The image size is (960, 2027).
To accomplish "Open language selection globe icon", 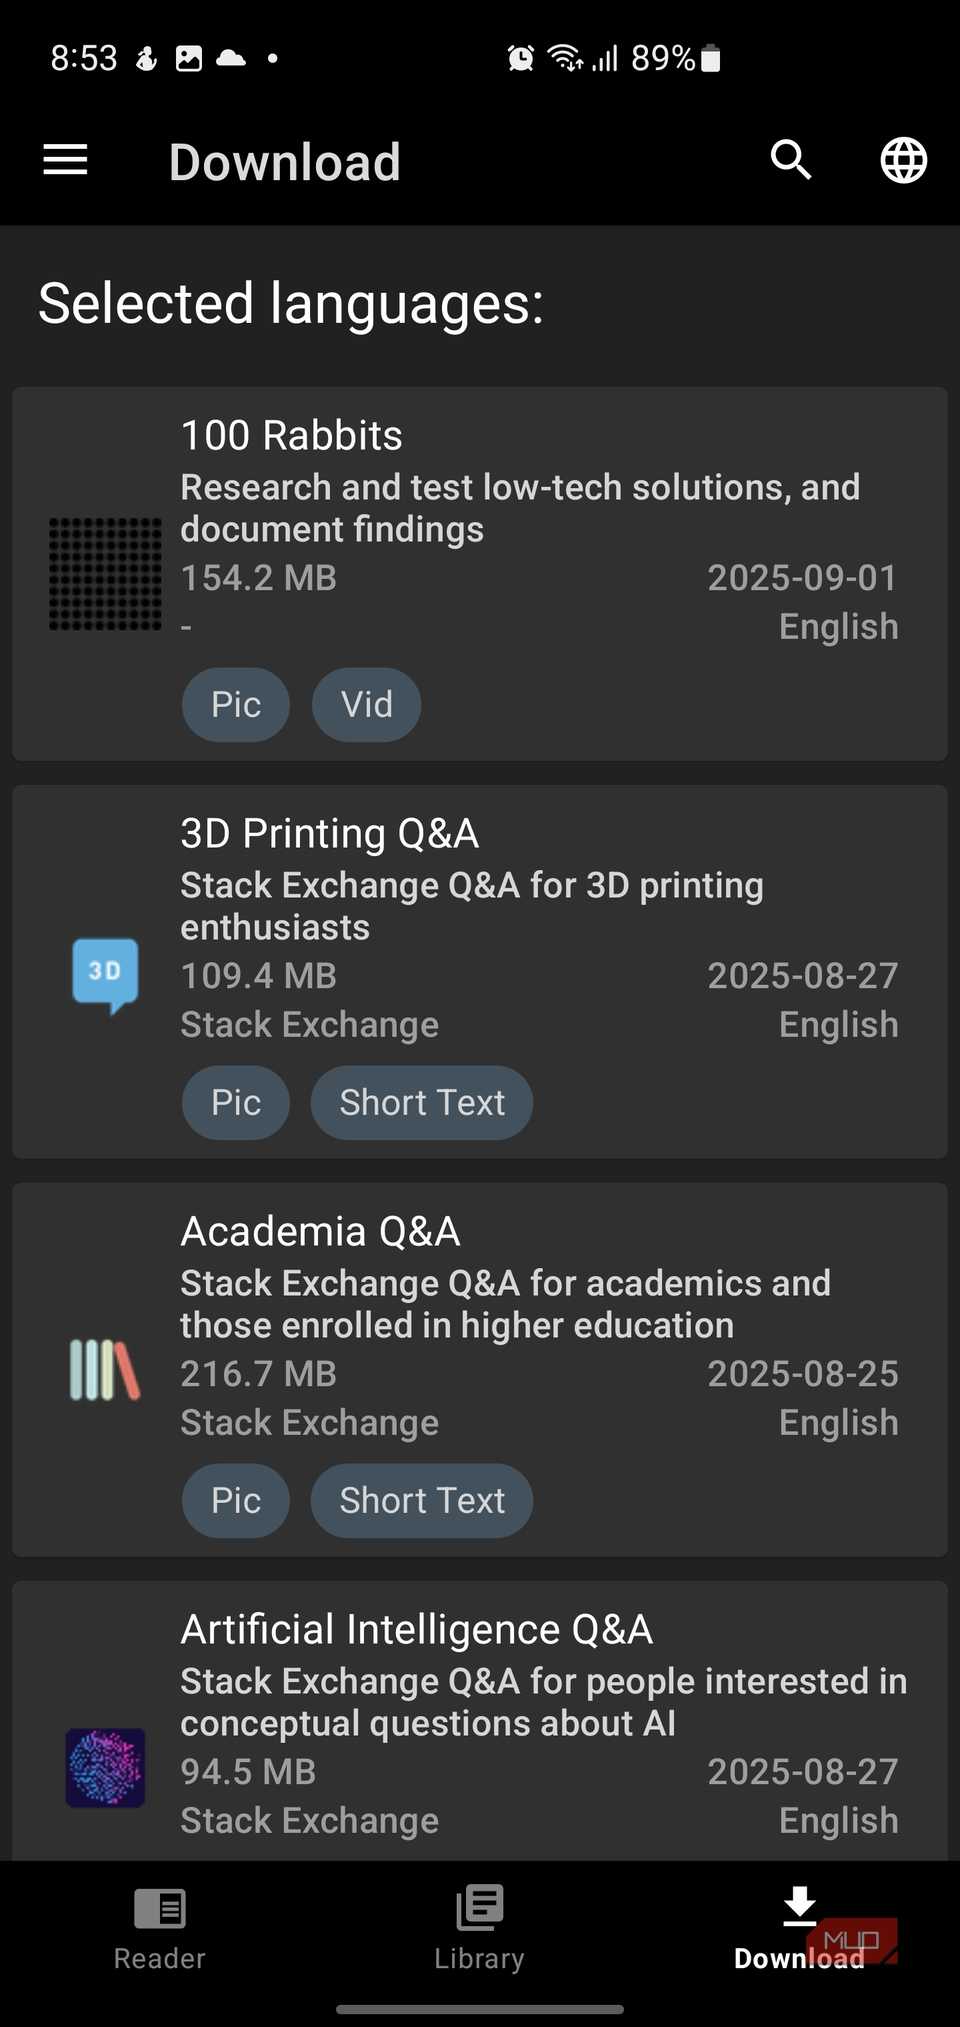I will (903, 160).
